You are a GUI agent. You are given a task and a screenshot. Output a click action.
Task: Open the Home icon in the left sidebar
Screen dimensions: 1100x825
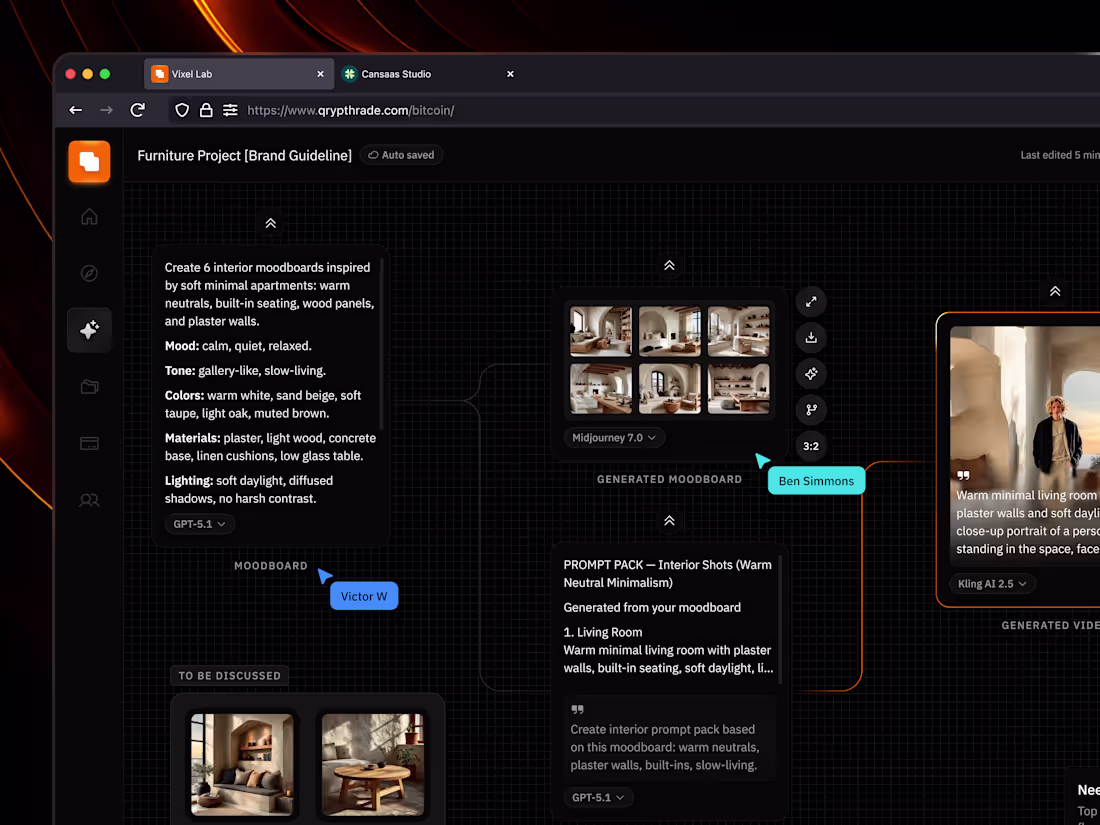pyautogui.click(x=89, y=217)
